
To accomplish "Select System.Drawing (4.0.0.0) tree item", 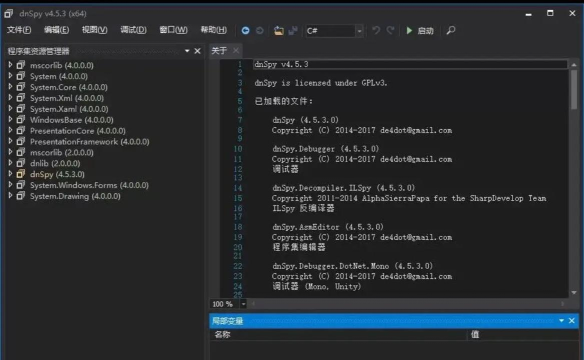I will 75,196.
